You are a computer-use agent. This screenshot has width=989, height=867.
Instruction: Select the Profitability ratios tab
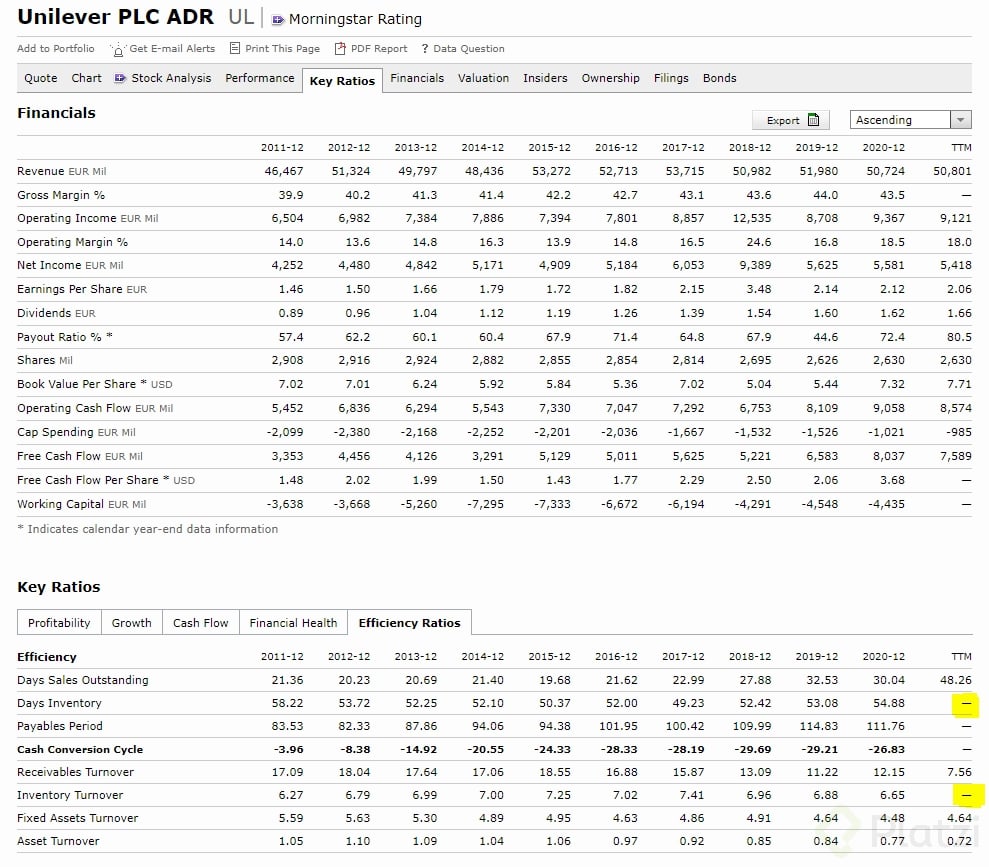59,622
